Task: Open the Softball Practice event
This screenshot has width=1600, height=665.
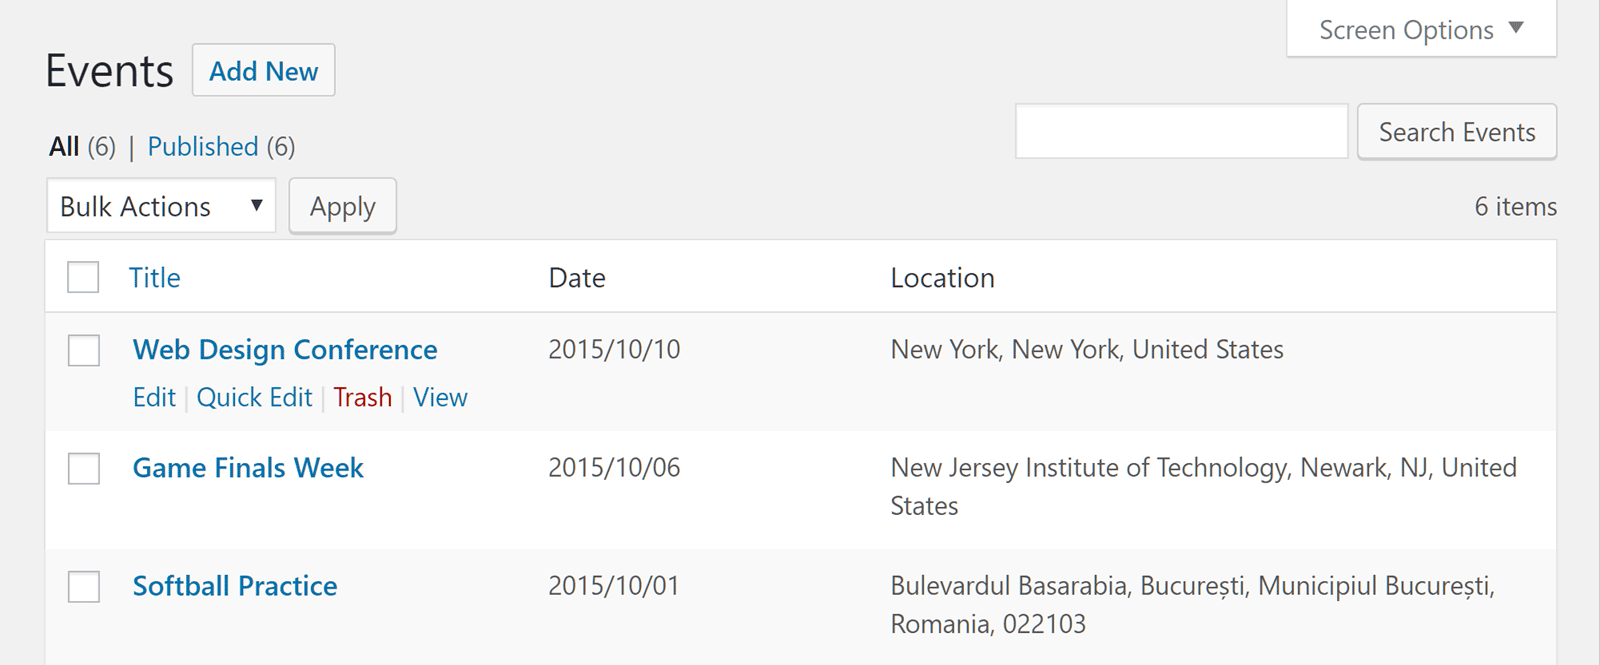Action: click(x=235, y=586)
